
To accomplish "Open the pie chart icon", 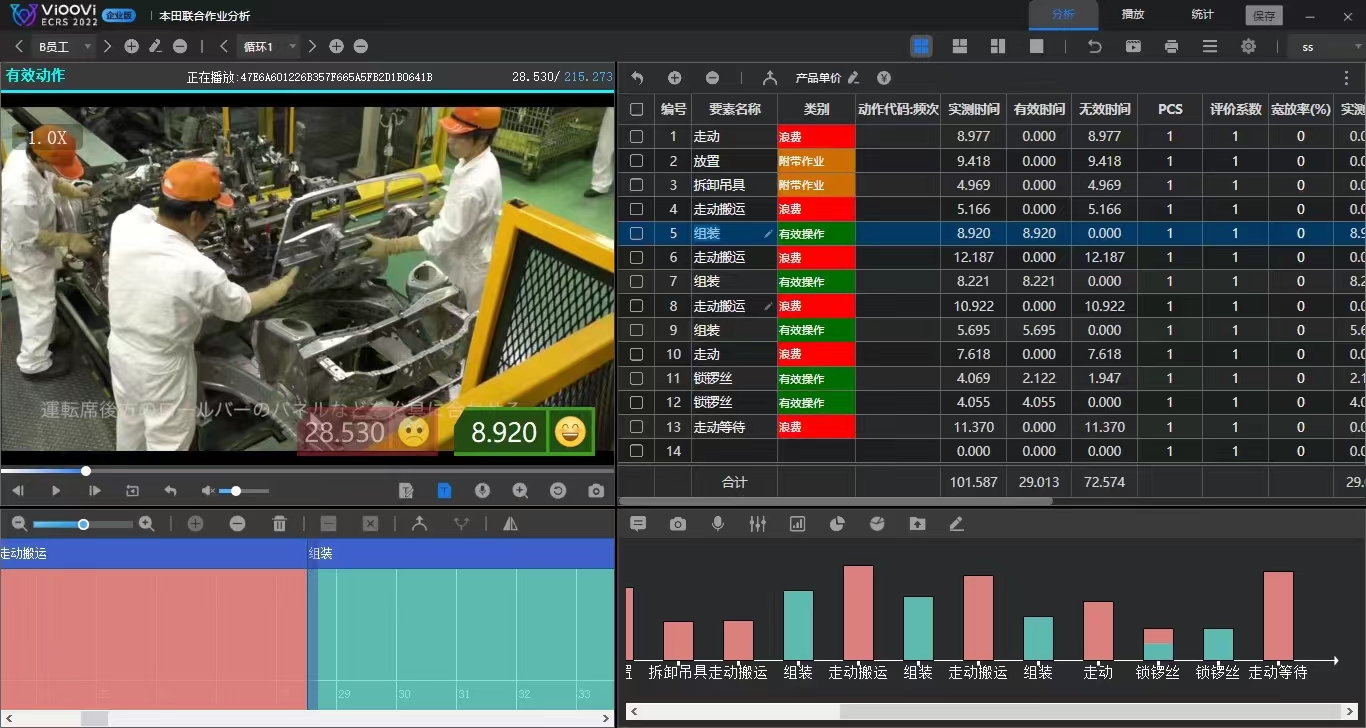I will (x=838, y=524).
